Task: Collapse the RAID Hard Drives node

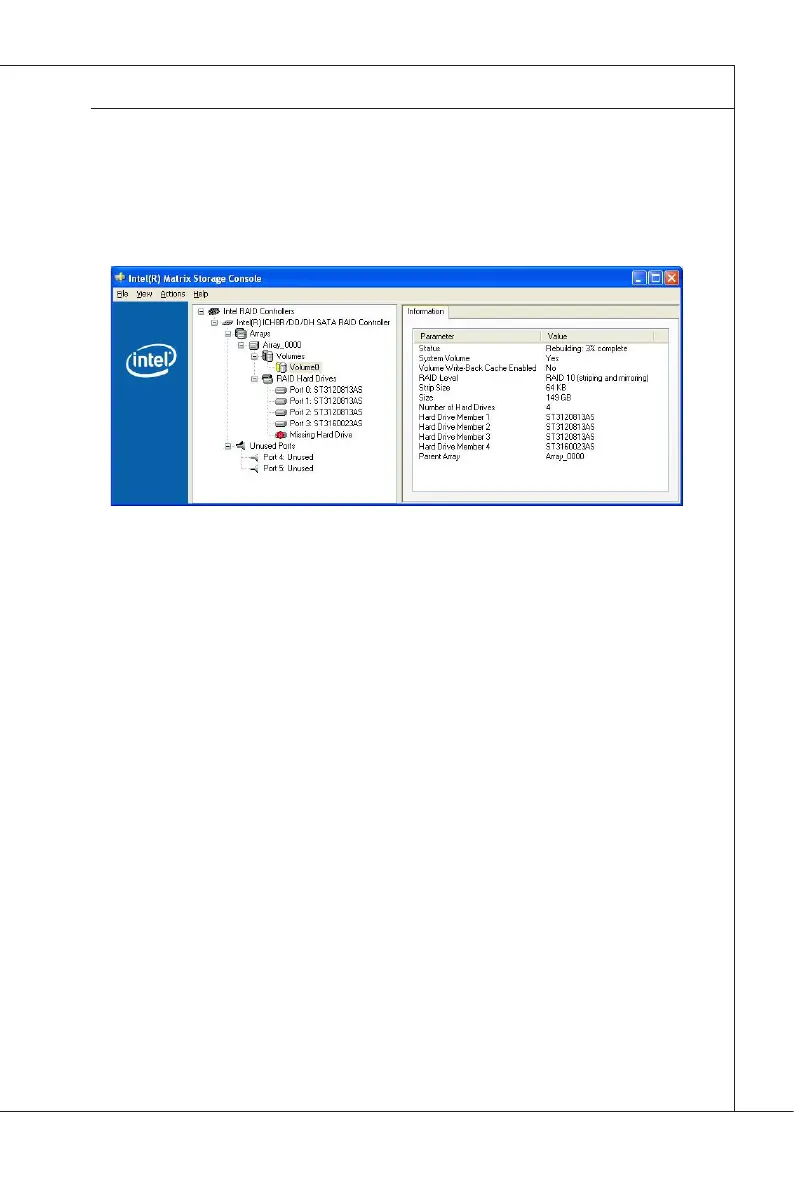Action: pos(255,378)
